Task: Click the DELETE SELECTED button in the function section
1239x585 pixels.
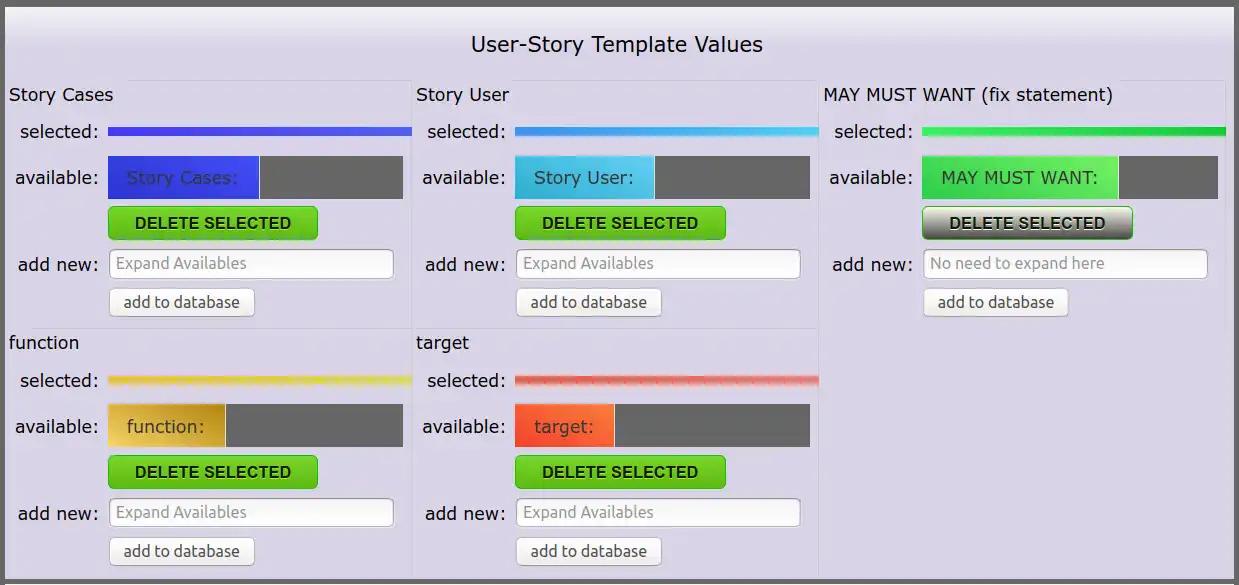Action: (x=212, y=472)
